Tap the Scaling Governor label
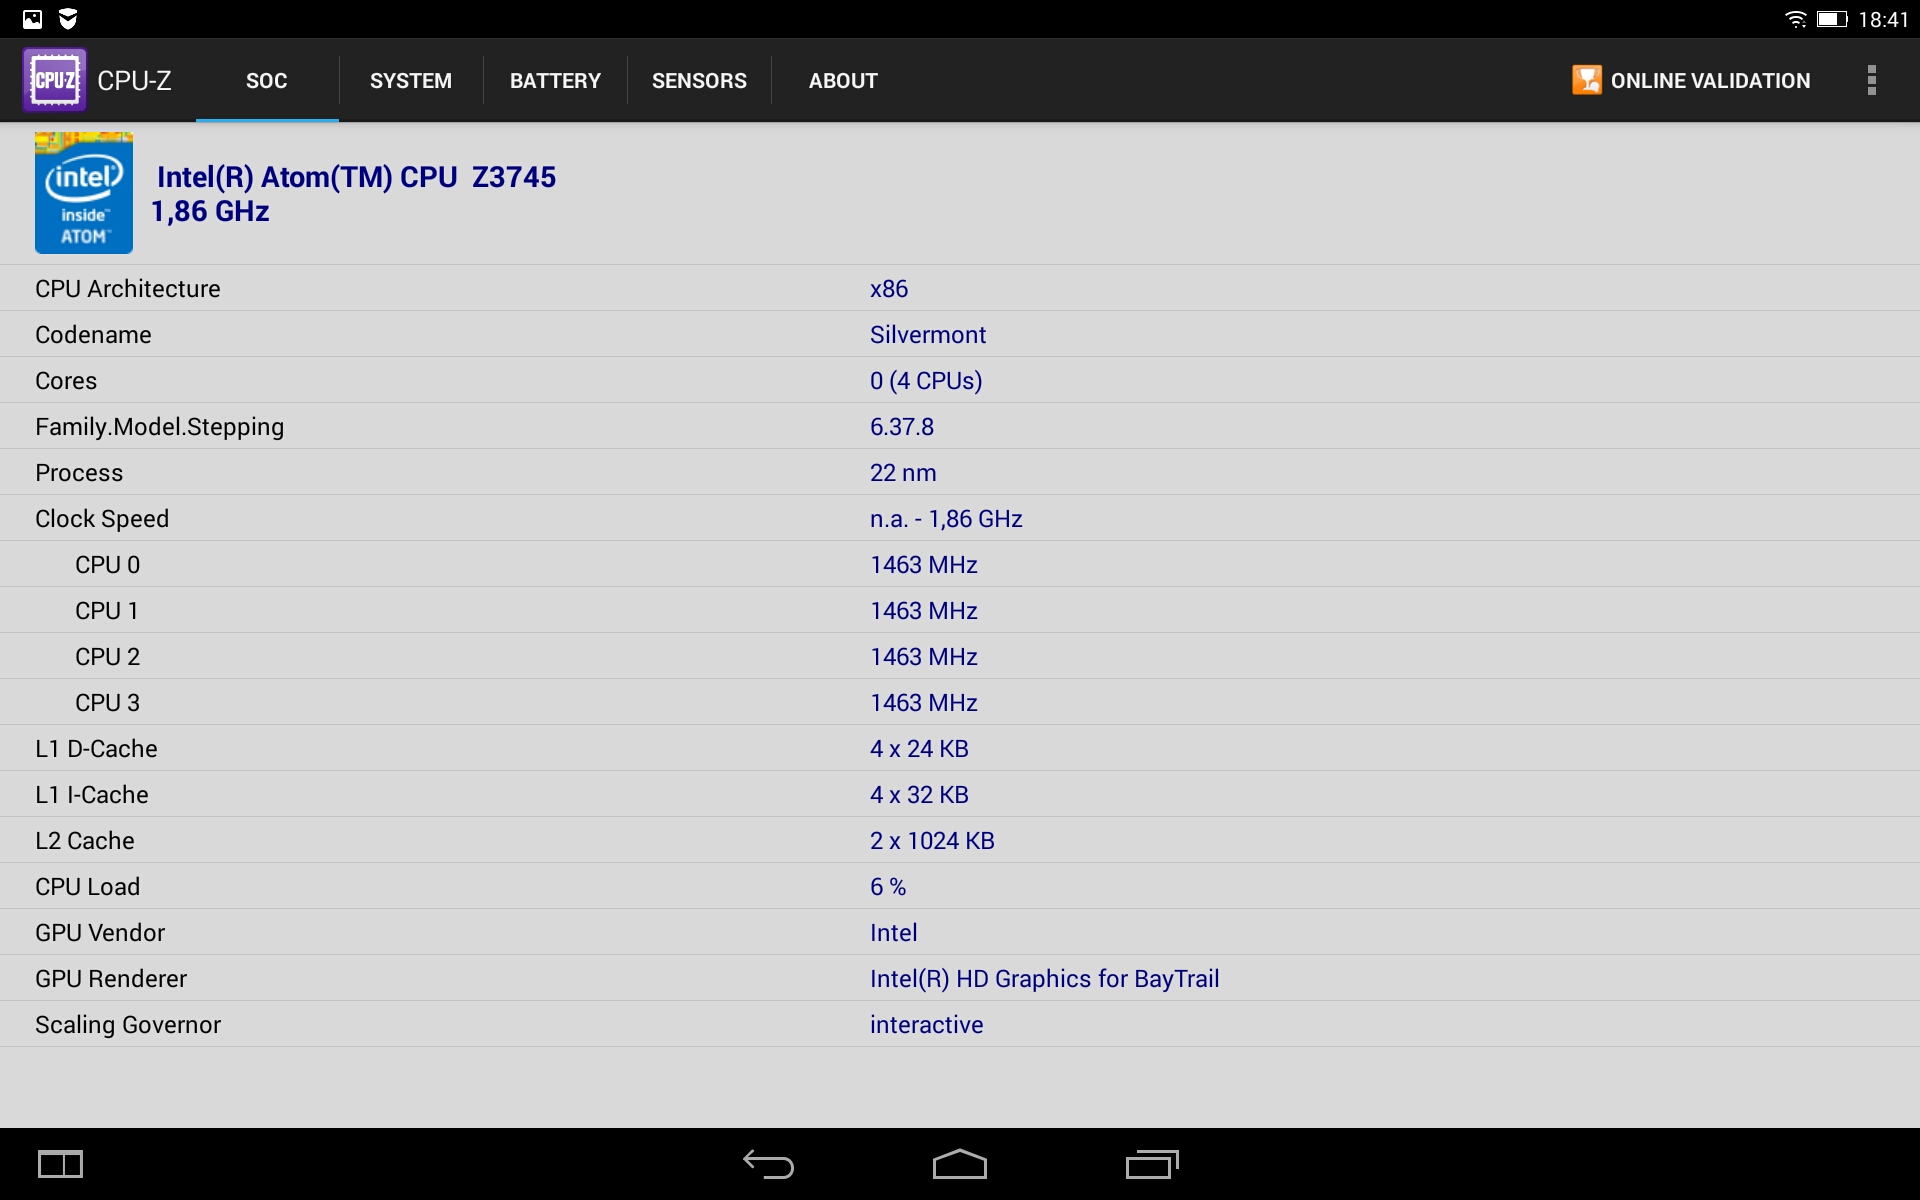 [x=128, y=1025]
